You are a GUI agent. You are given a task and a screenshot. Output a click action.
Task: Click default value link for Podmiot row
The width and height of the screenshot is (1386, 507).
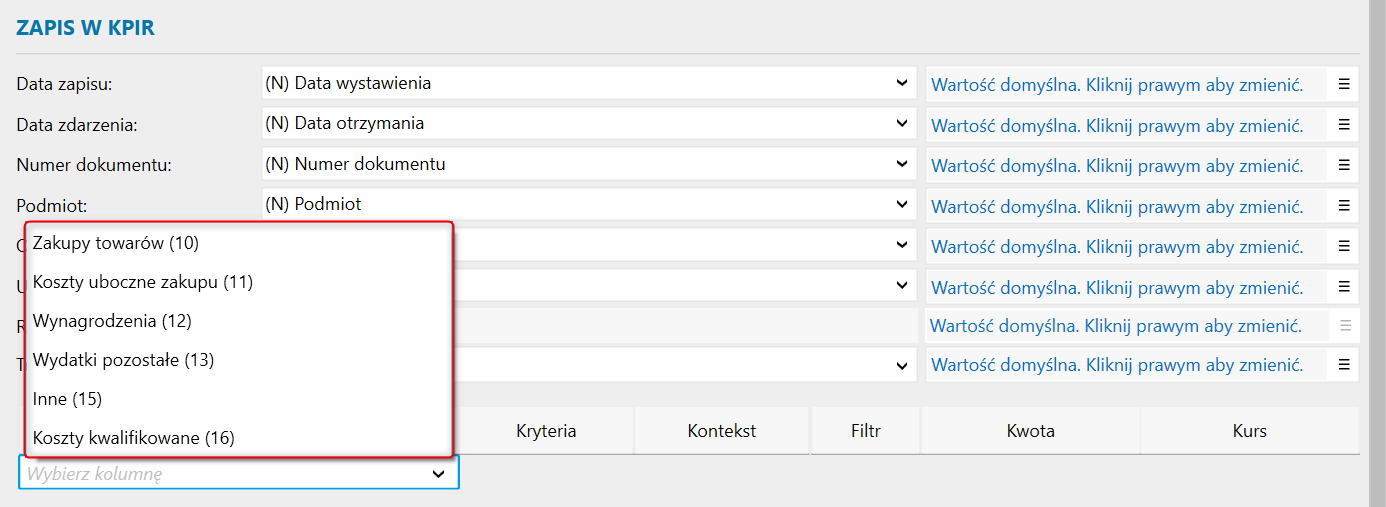pyautogui.click(x=1117, y=207)
